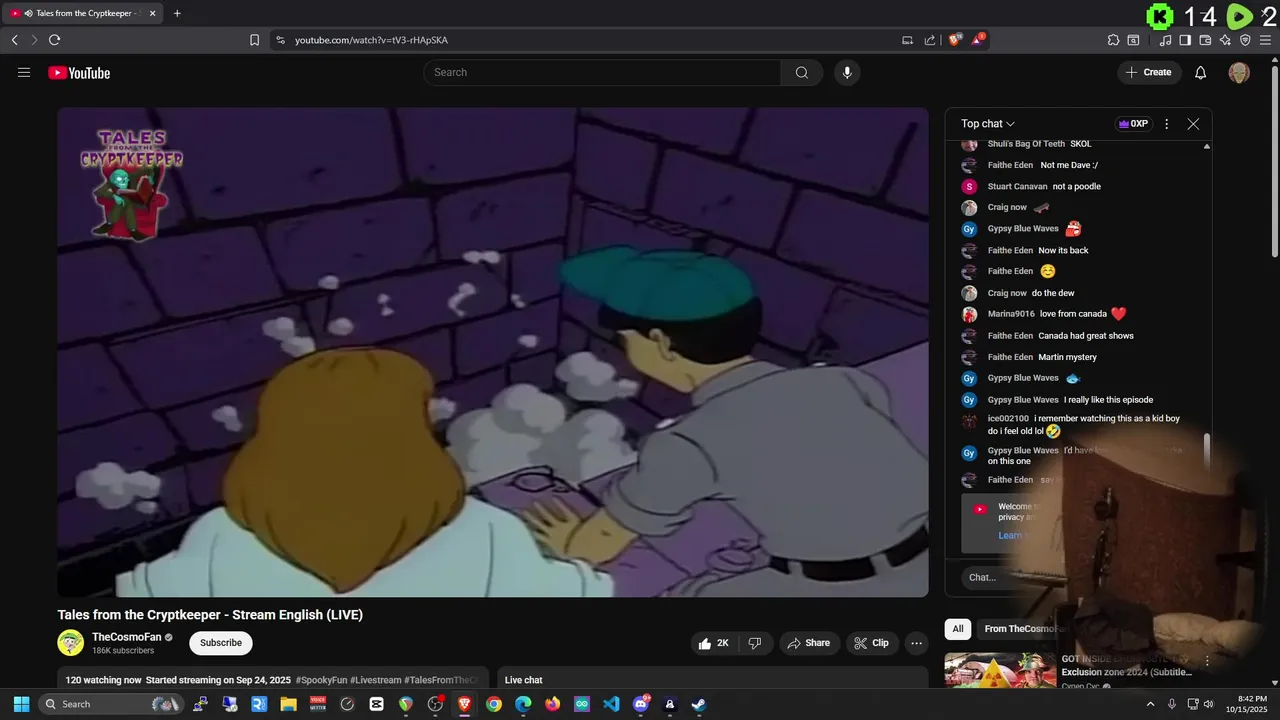Click the live chat scrollbar thumb

point(1206,451)
